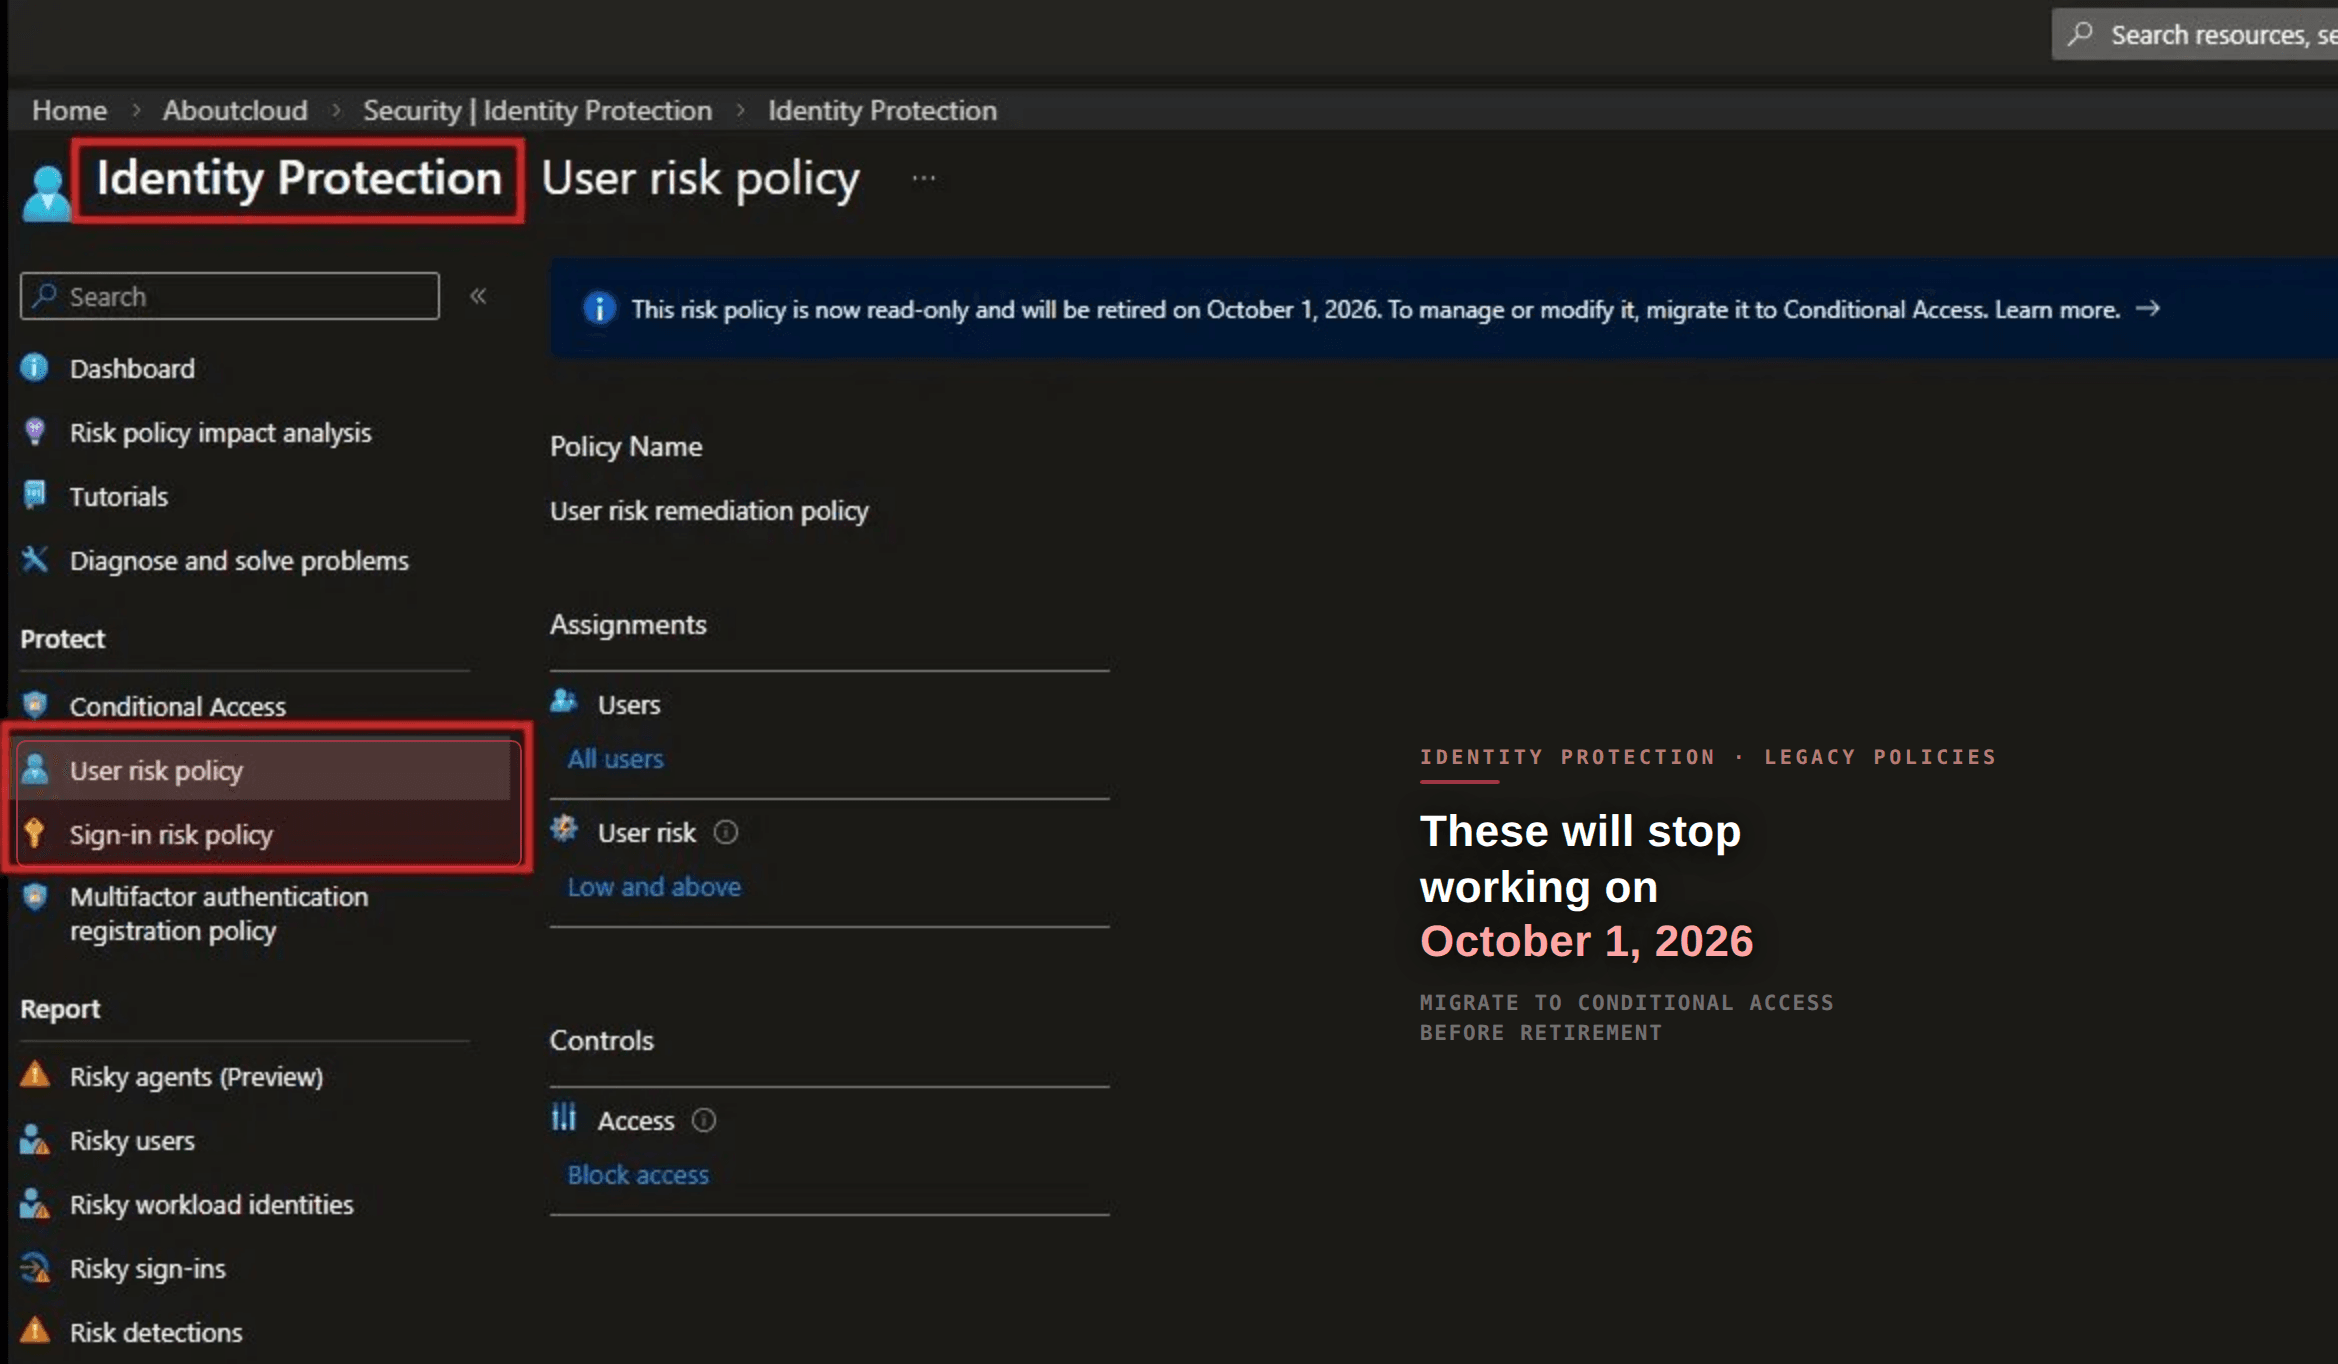2338x1364 pixels.
Task: Click the magnifier icon in the global search bar
Action: tap(2080, 34)
